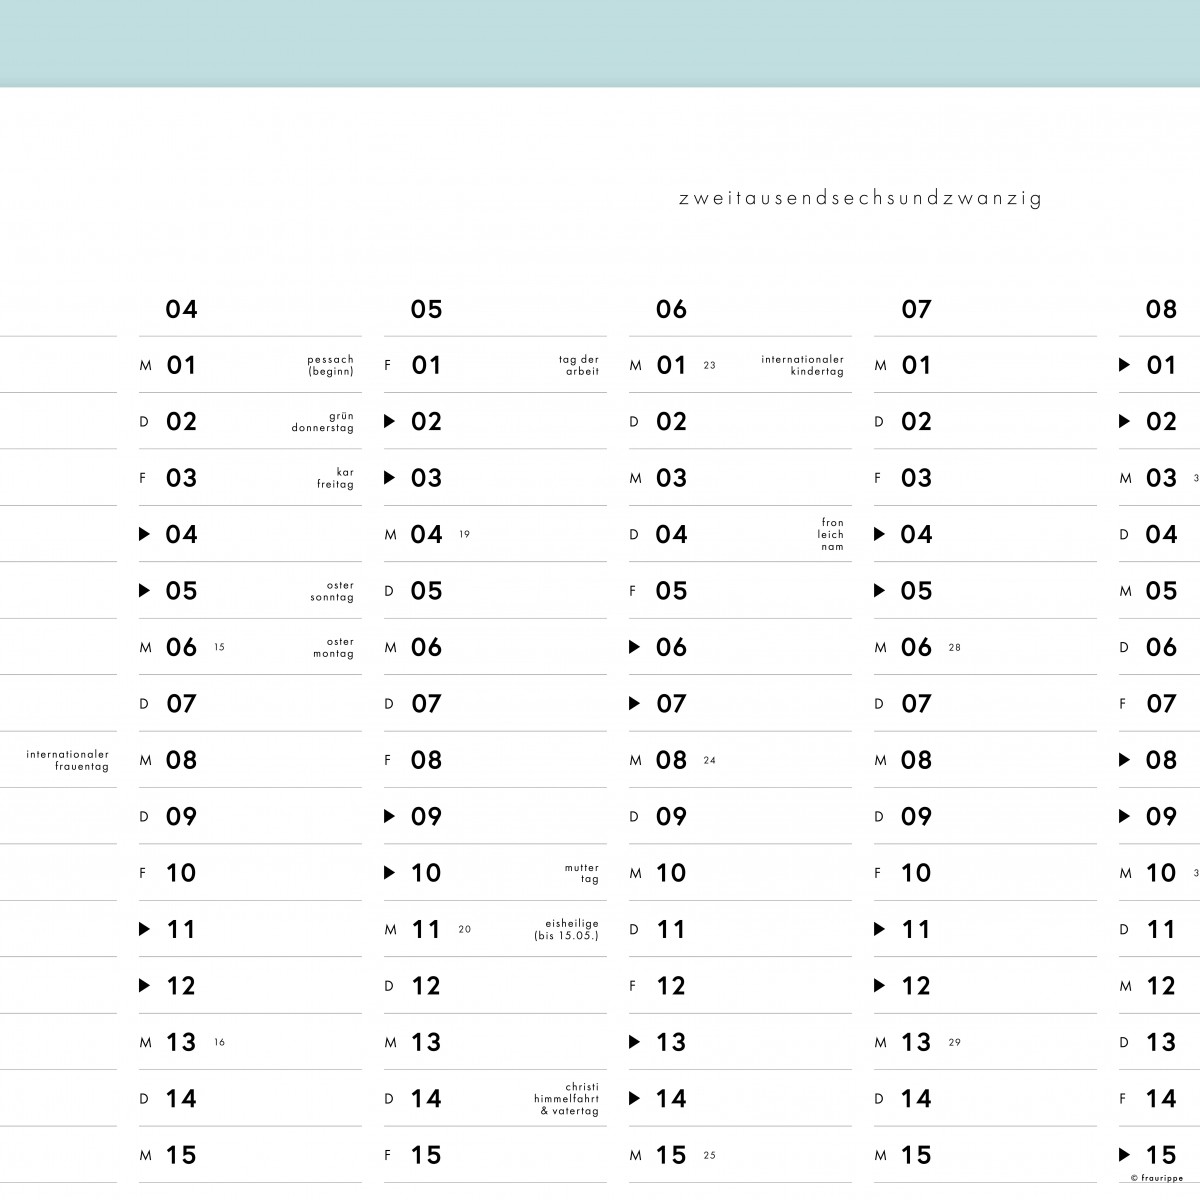Select day number 05 in August column

pos(1161,591)
